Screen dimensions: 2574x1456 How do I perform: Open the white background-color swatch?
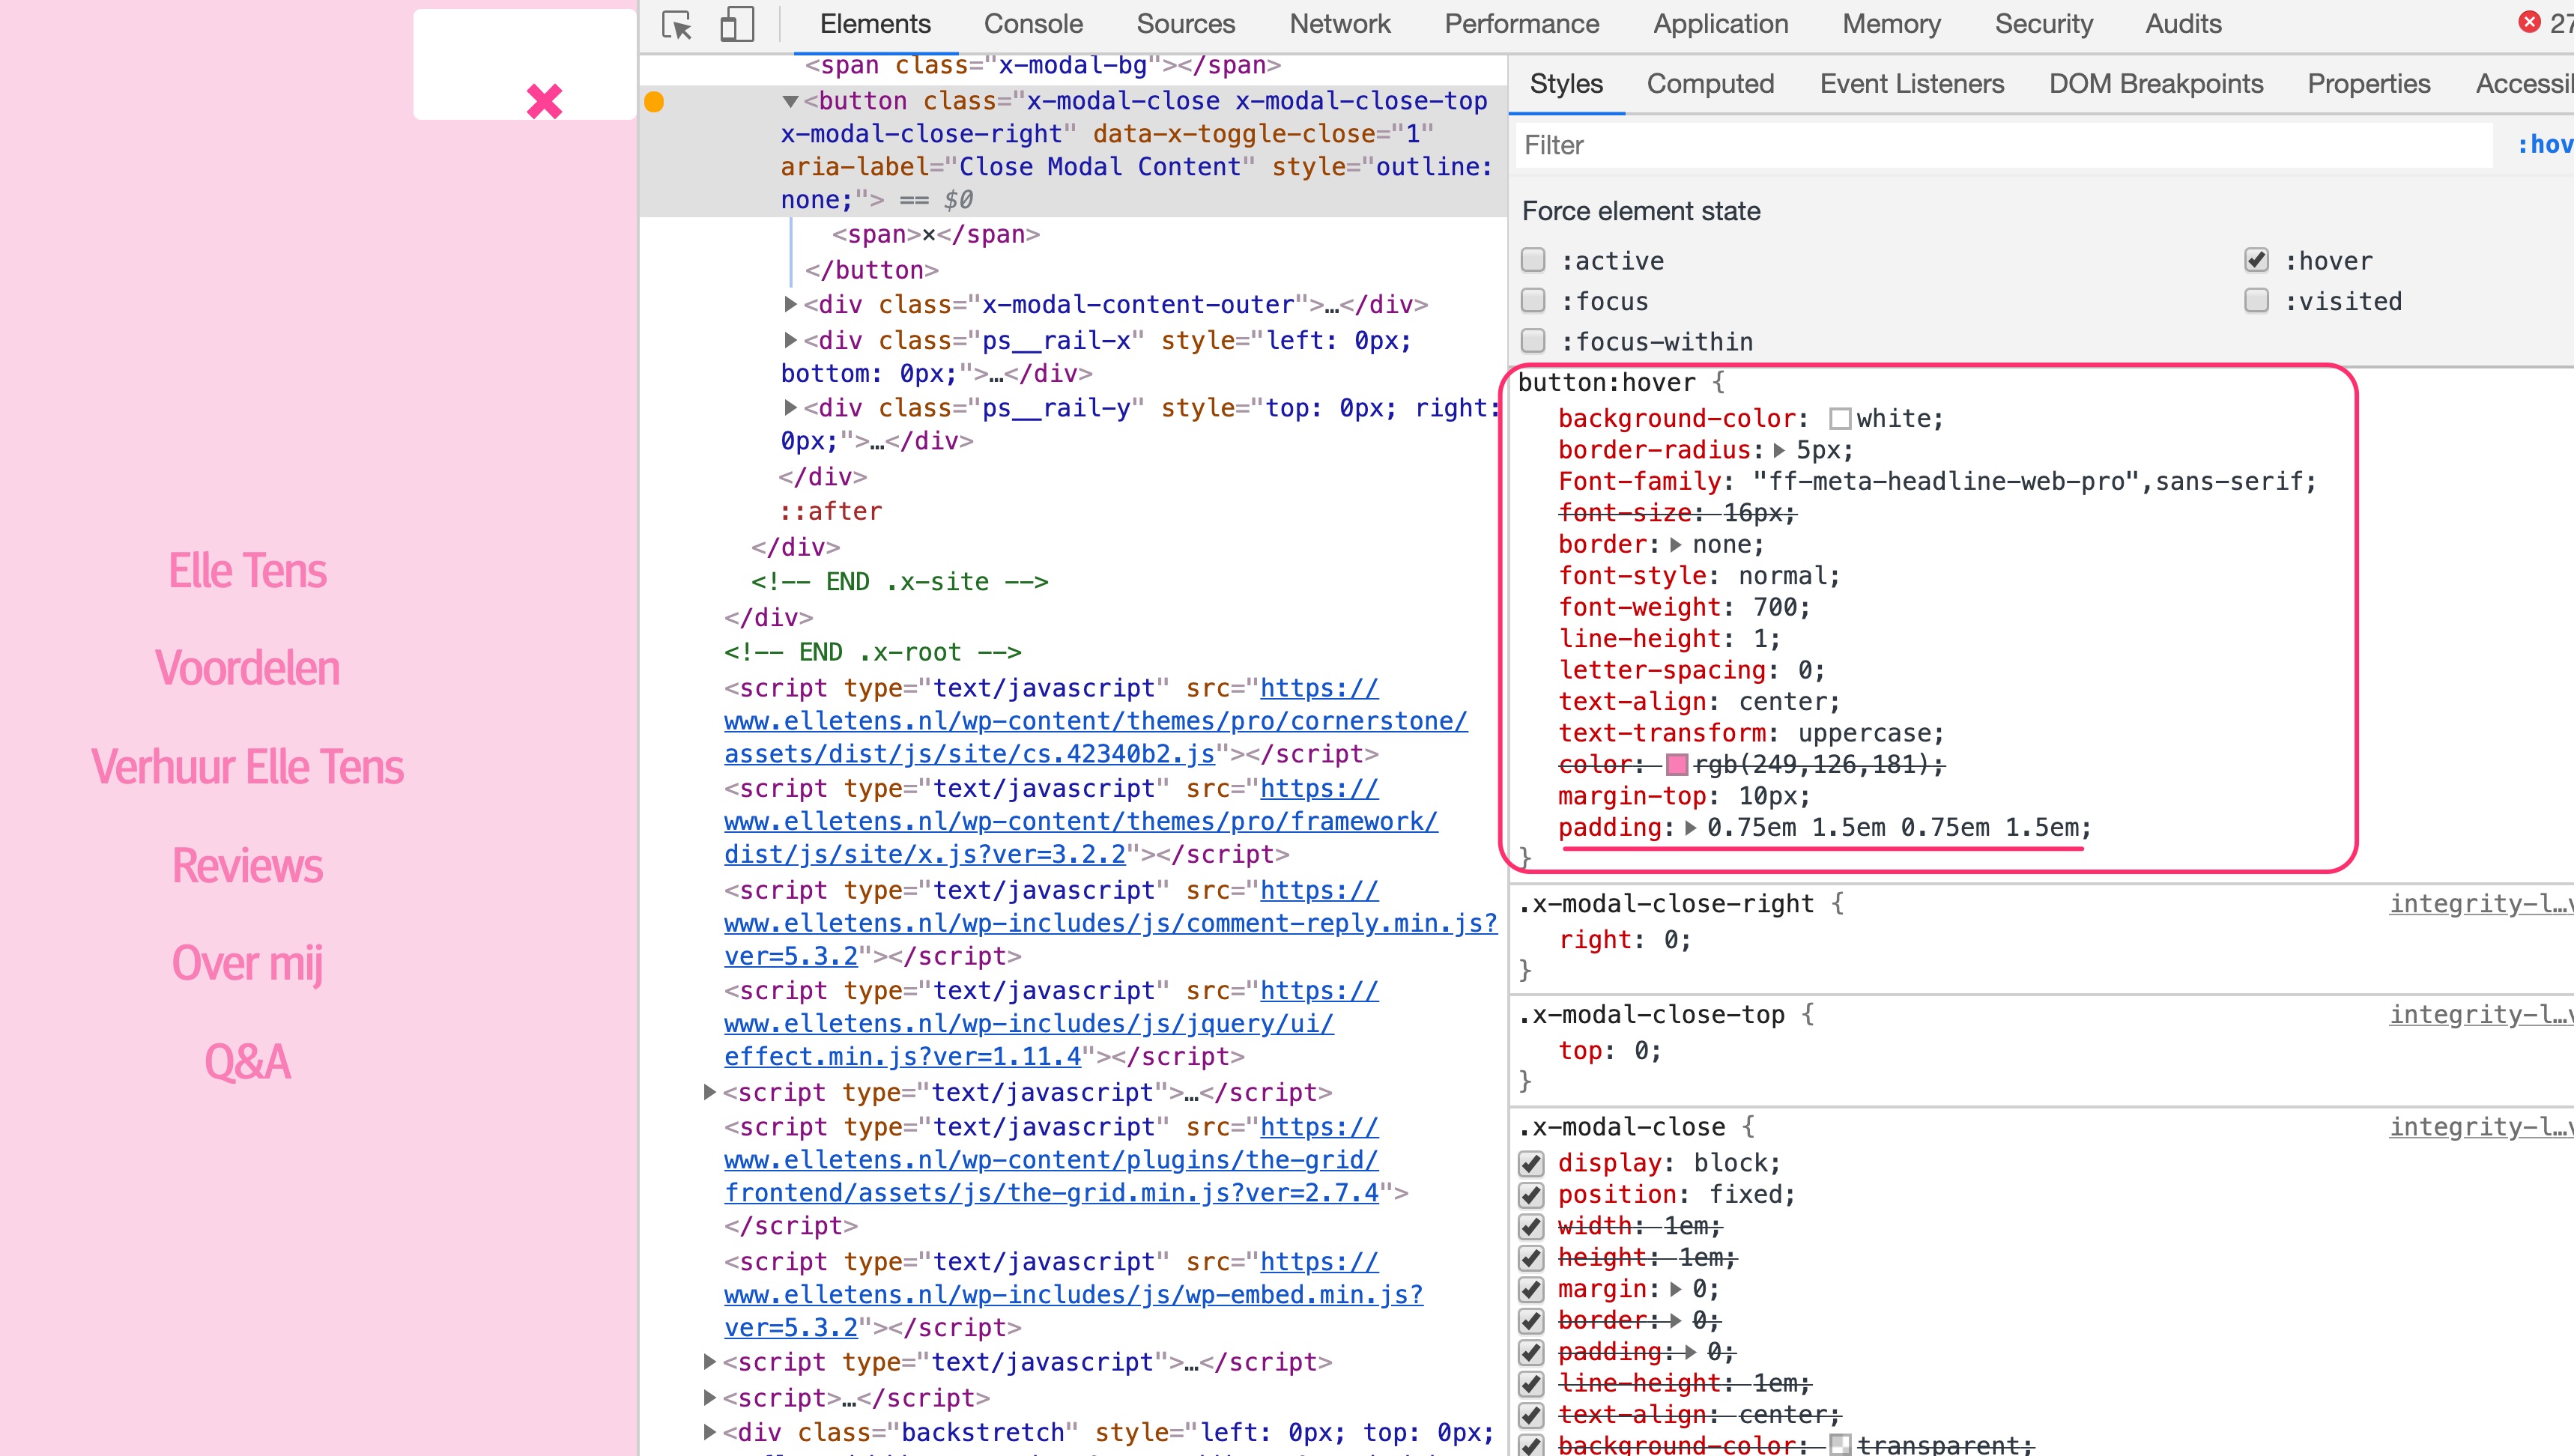[1840, 419]
